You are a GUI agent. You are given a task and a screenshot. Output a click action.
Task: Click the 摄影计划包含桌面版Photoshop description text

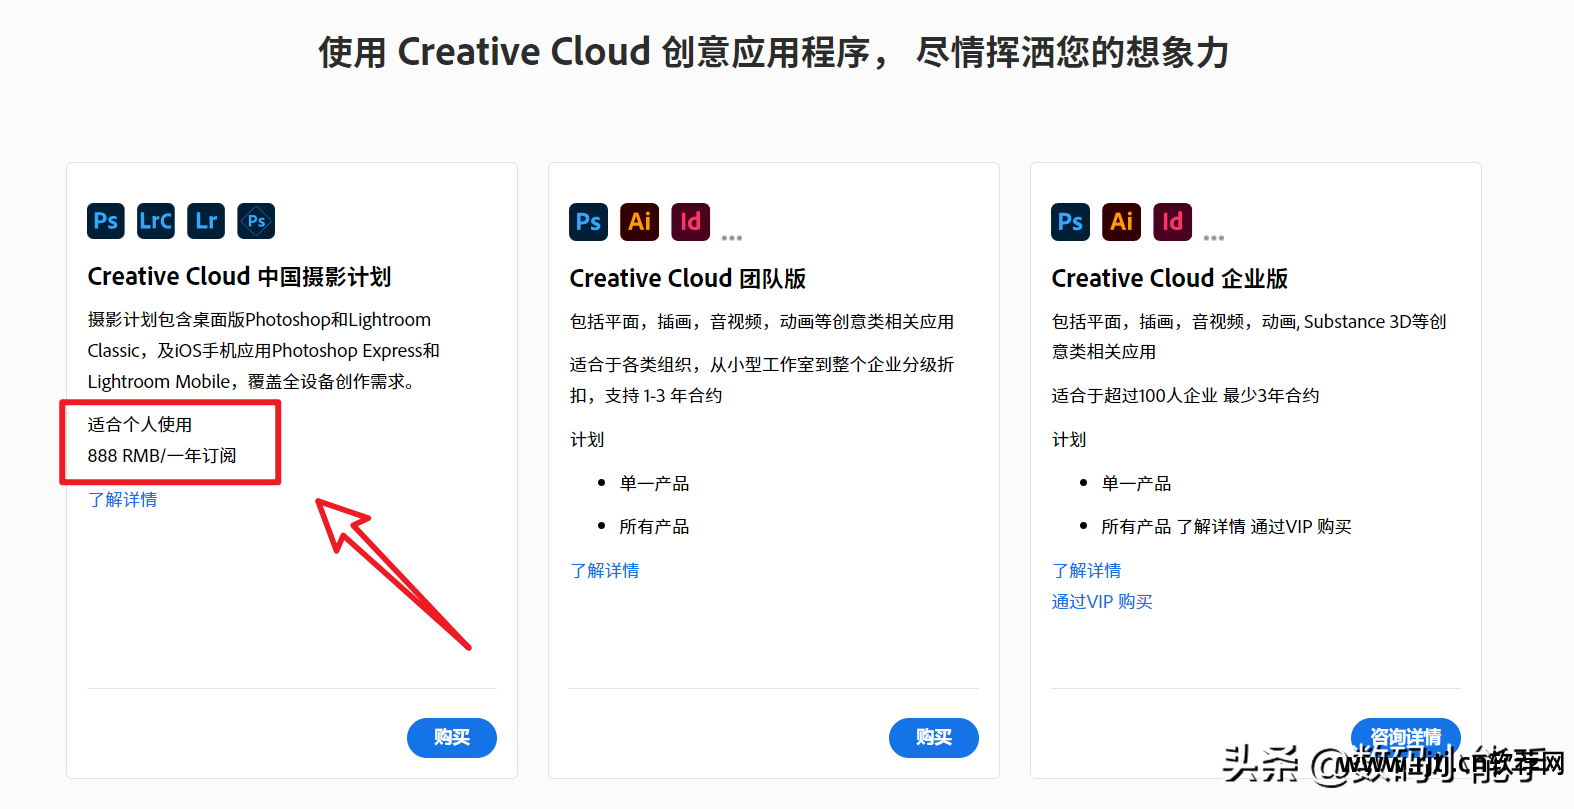(264, 350)
